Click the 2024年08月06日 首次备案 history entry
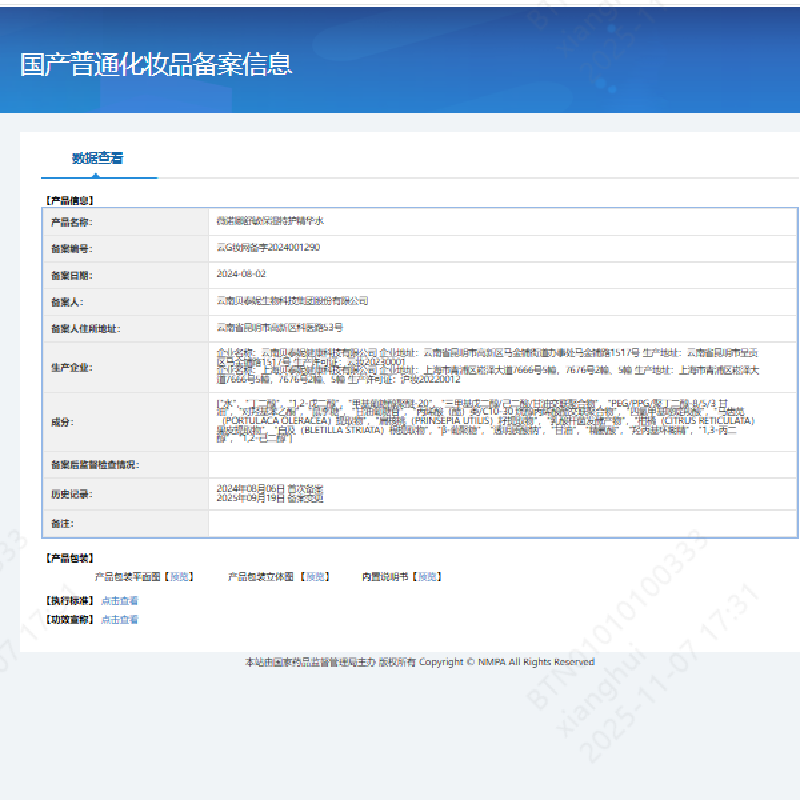The height and width of the screenshot is (800, 800). coord(270,487)
